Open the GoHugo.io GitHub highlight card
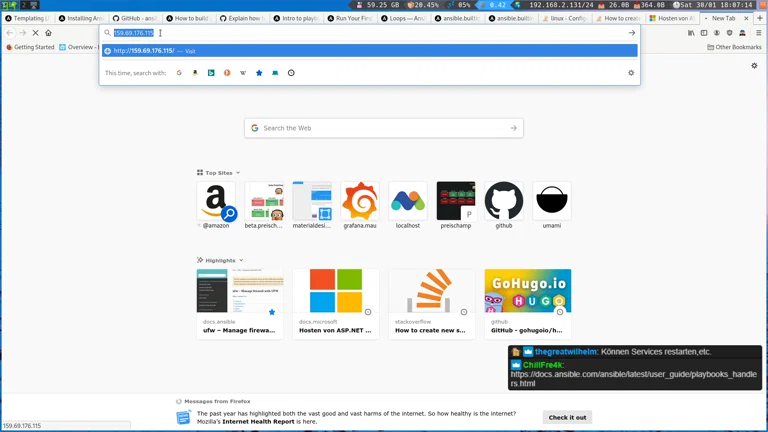Viewport: 768px width, 432px height. [527, 303]
